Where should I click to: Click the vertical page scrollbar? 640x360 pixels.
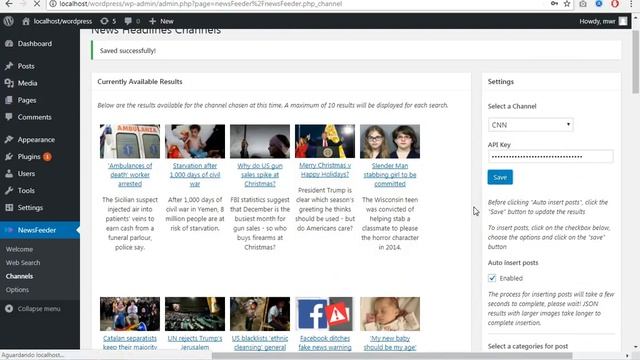[636, 61]
